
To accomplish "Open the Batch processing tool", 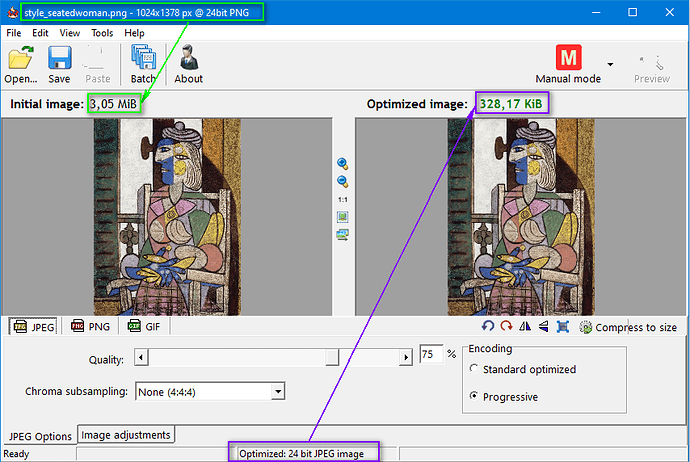I will (143, 64).
